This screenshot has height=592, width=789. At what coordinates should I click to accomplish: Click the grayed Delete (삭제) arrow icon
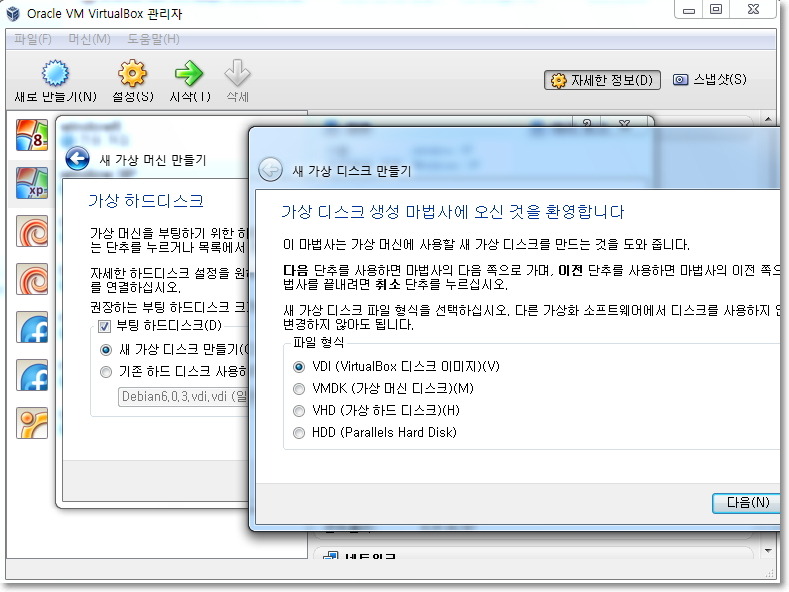237,73
